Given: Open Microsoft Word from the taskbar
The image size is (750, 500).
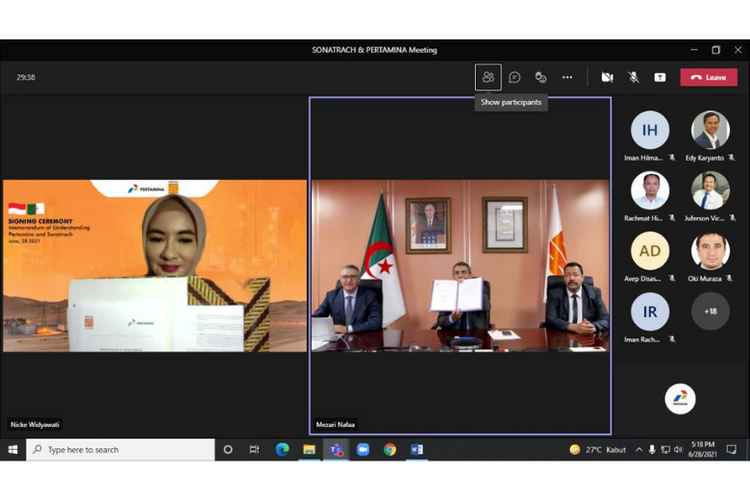Looking at the screenshot, I should coord(417,450).
